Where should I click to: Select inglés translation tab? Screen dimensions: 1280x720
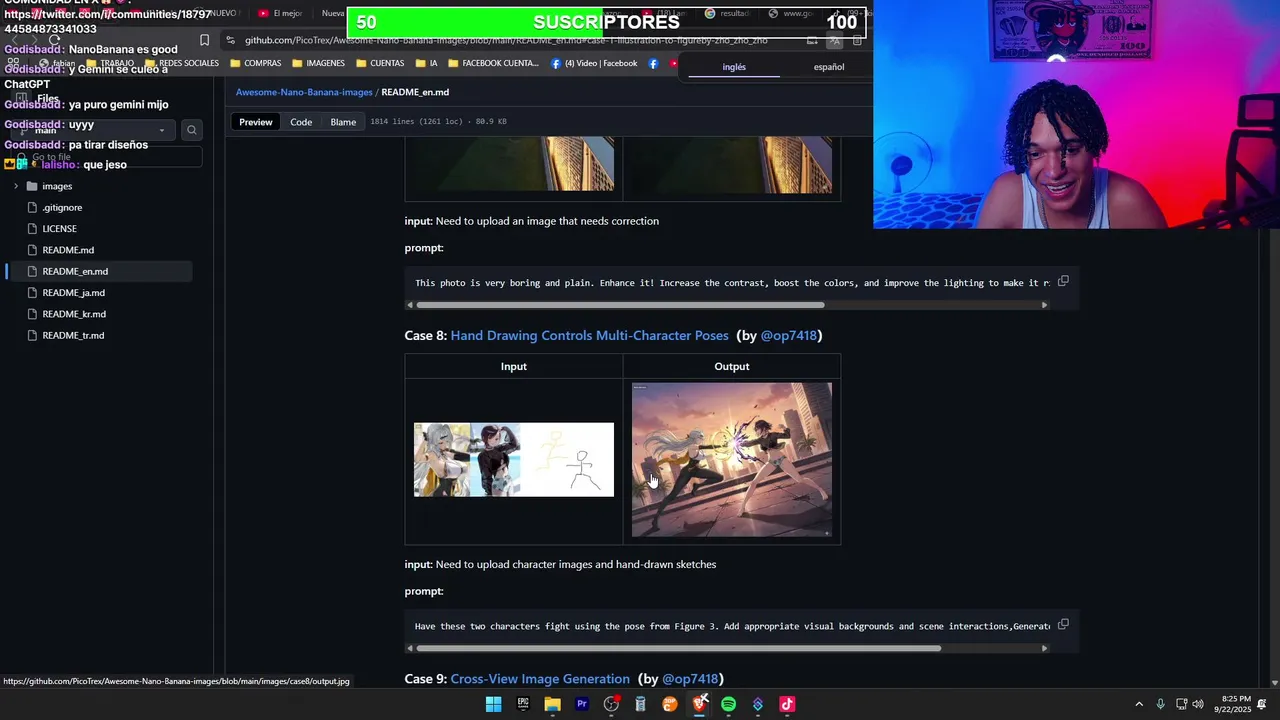(734, 67)
